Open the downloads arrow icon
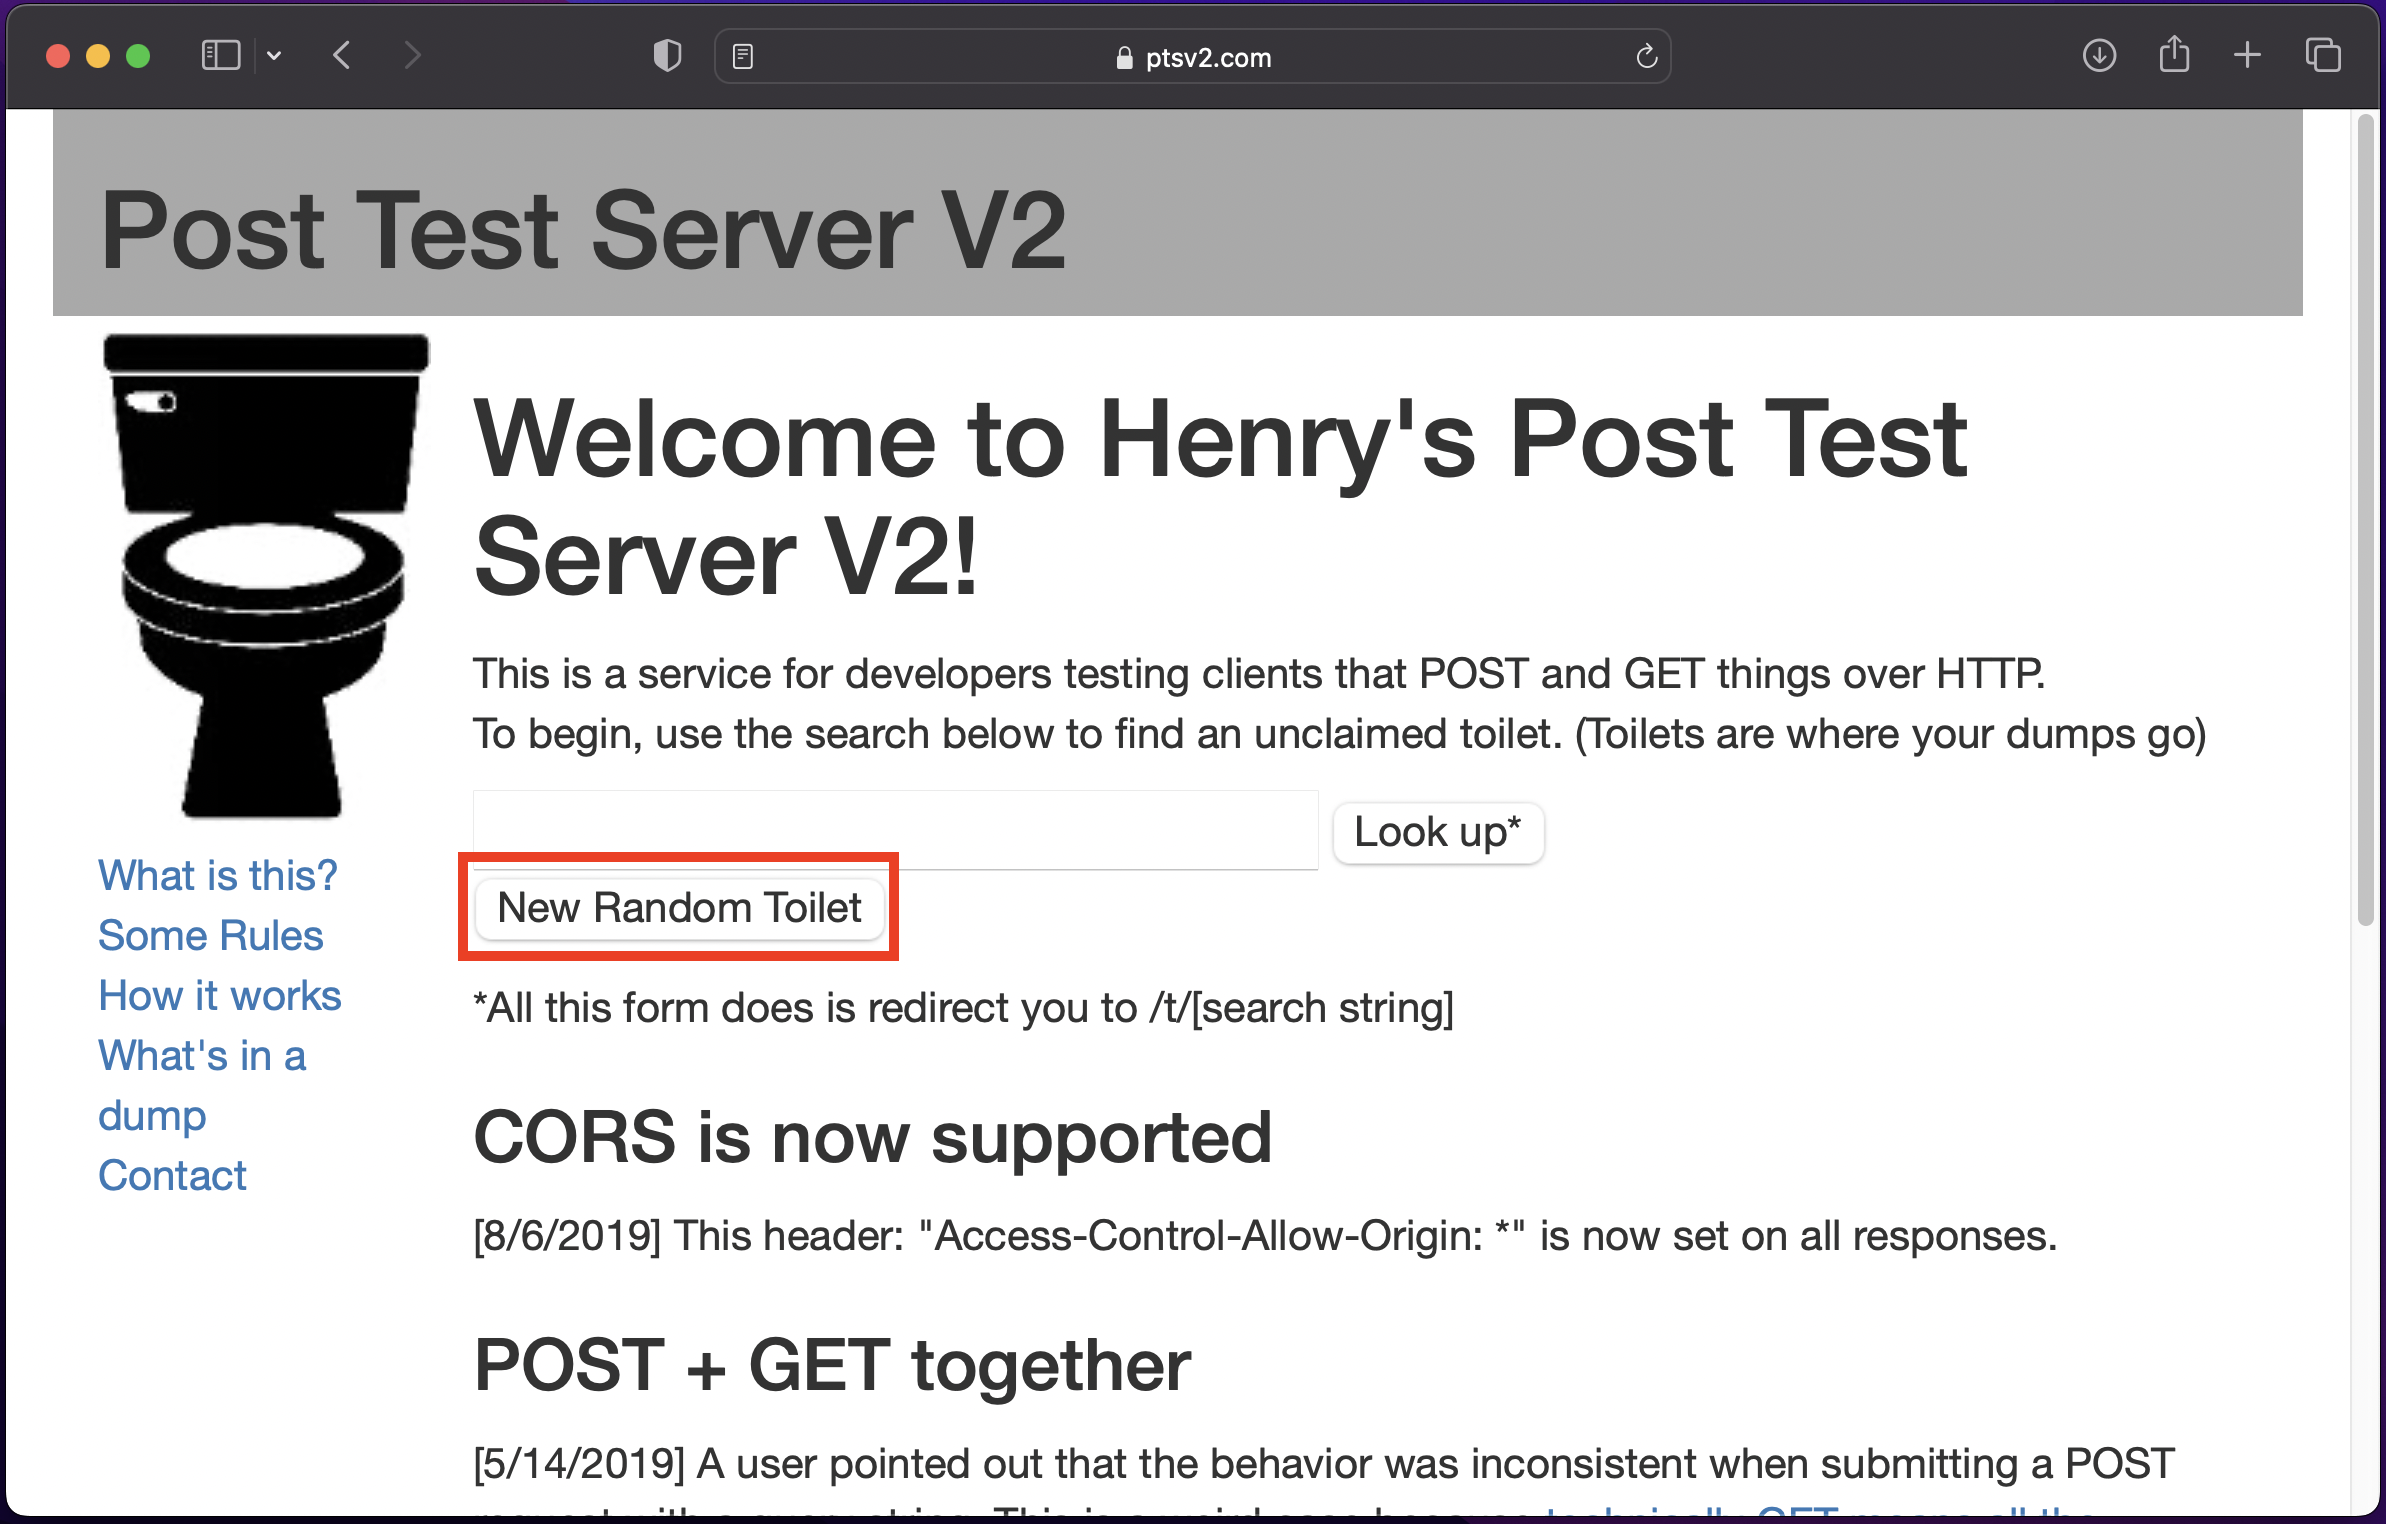Viewport: 2386px width, 1524px height. click(x=2099, y=56)
